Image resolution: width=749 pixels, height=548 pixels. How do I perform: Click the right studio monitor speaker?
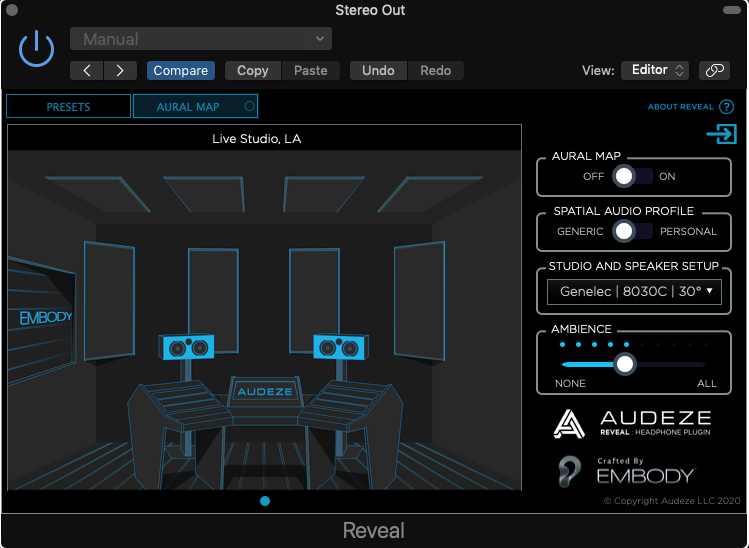click(341, 347)
